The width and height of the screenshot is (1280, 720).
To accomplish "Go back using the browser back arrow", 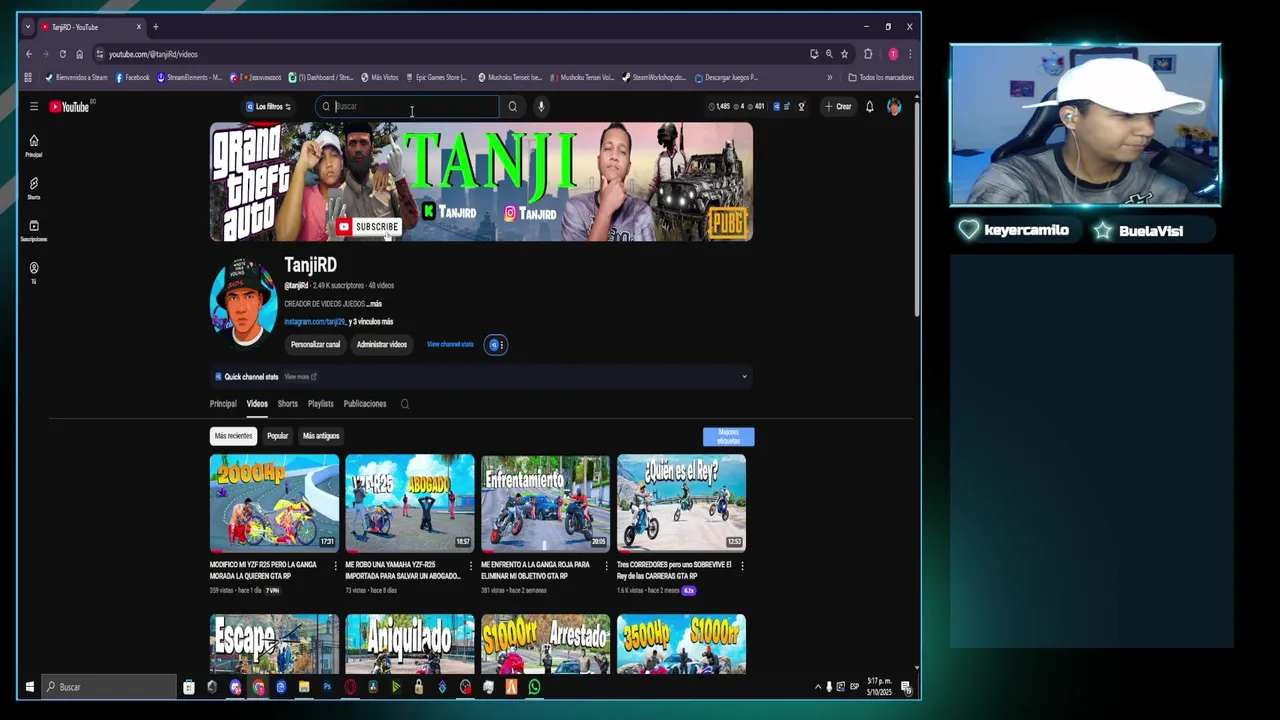I will pyautogui.click(x=29, y=54).
